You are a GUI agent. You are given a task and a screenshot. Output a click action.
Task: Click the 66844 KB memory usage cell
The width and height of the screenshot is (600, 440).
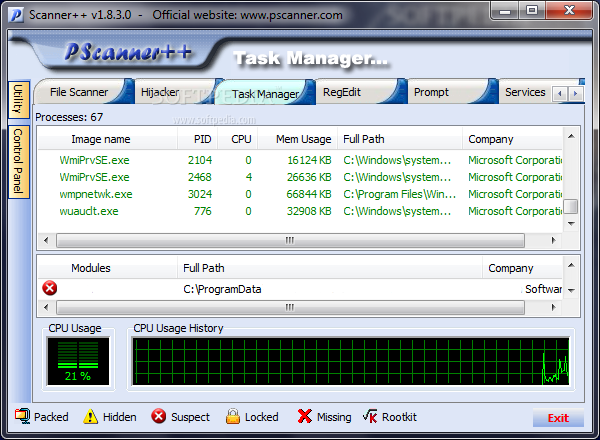(309, 194)
